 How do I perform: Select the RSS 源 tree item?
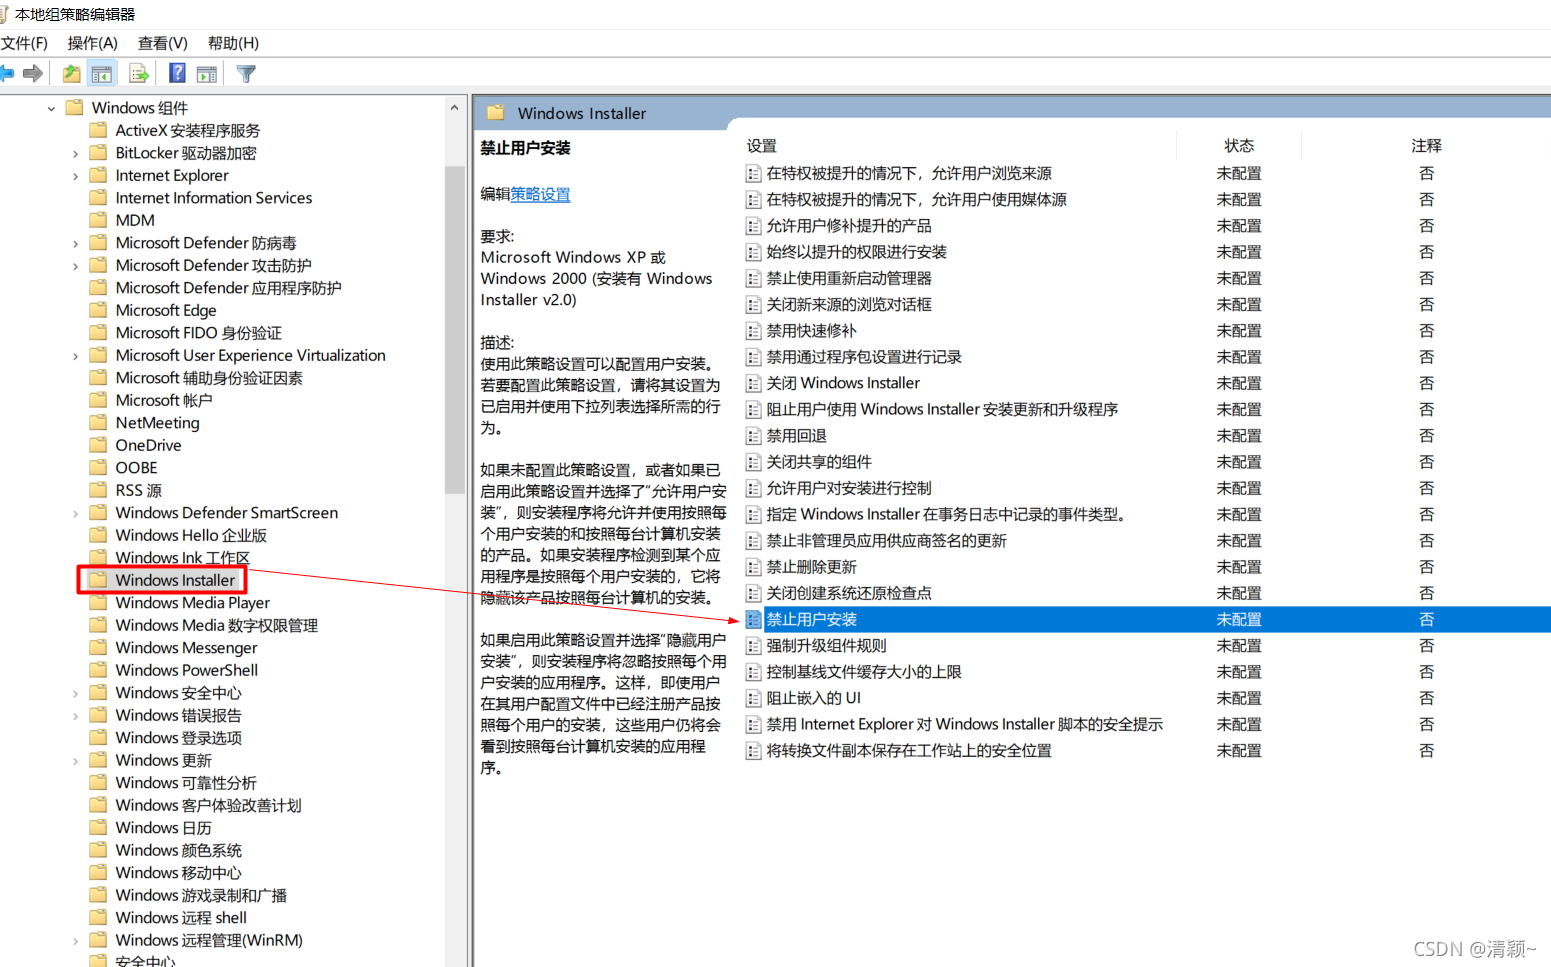[x=138, y=490]
